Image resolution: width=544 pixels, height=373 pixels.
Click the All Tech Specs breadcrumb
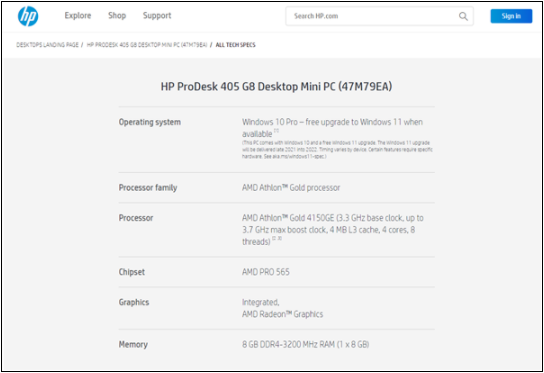236,45
